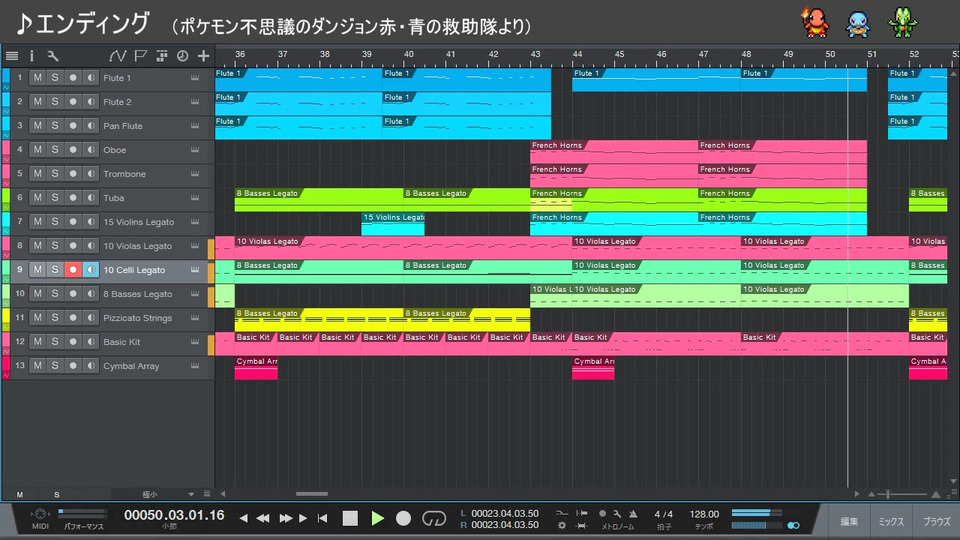960x540 pixels.
Task: Mute the Trombone track
Action: point(38,174)
